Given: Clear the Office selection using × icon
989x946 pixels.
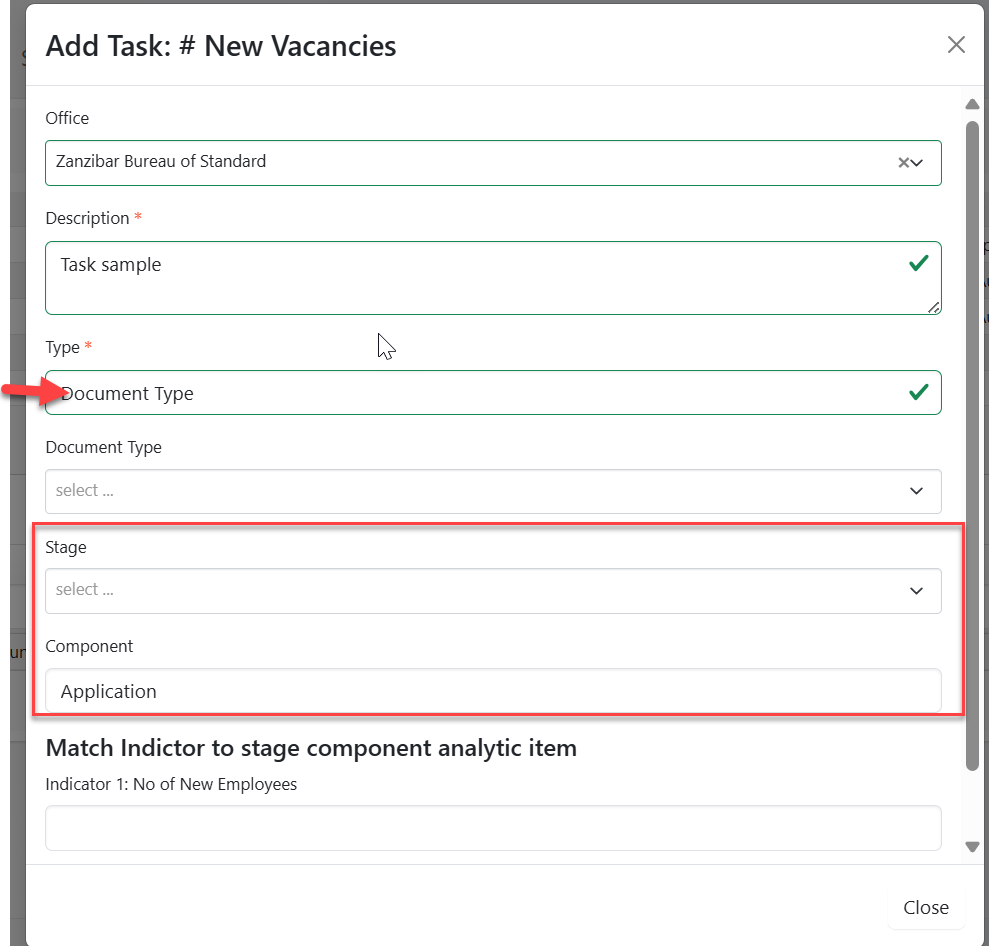Looking at the screenshot, I should 903,163.
